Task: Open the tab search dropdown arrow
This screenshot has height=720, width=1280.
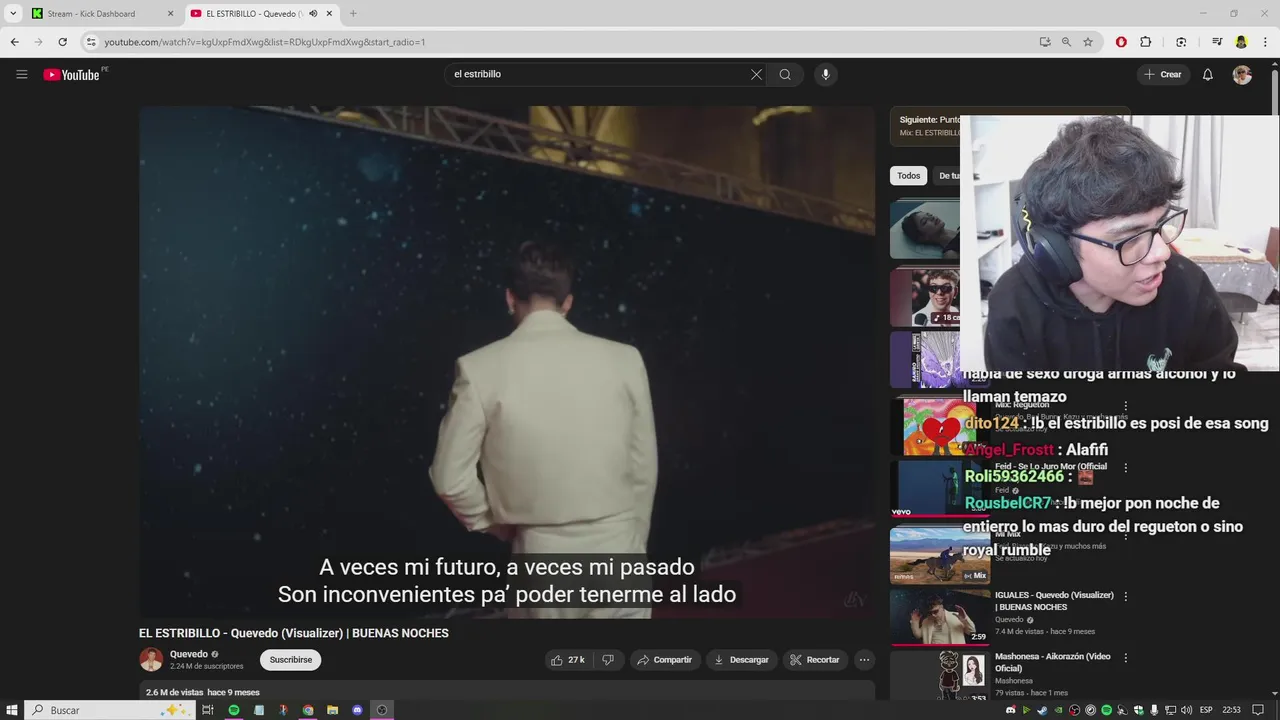Action: point(13,14)
